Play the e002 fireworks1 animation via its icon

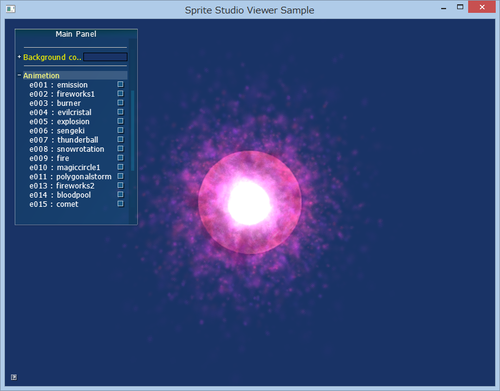click(120, 94)
